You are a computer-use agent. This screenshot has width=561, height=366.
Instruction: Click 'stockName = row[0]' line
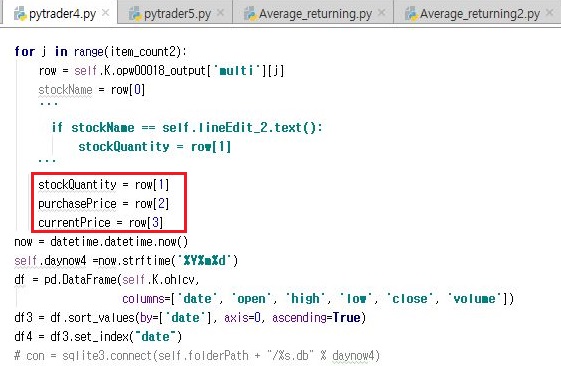click(92, 89)
